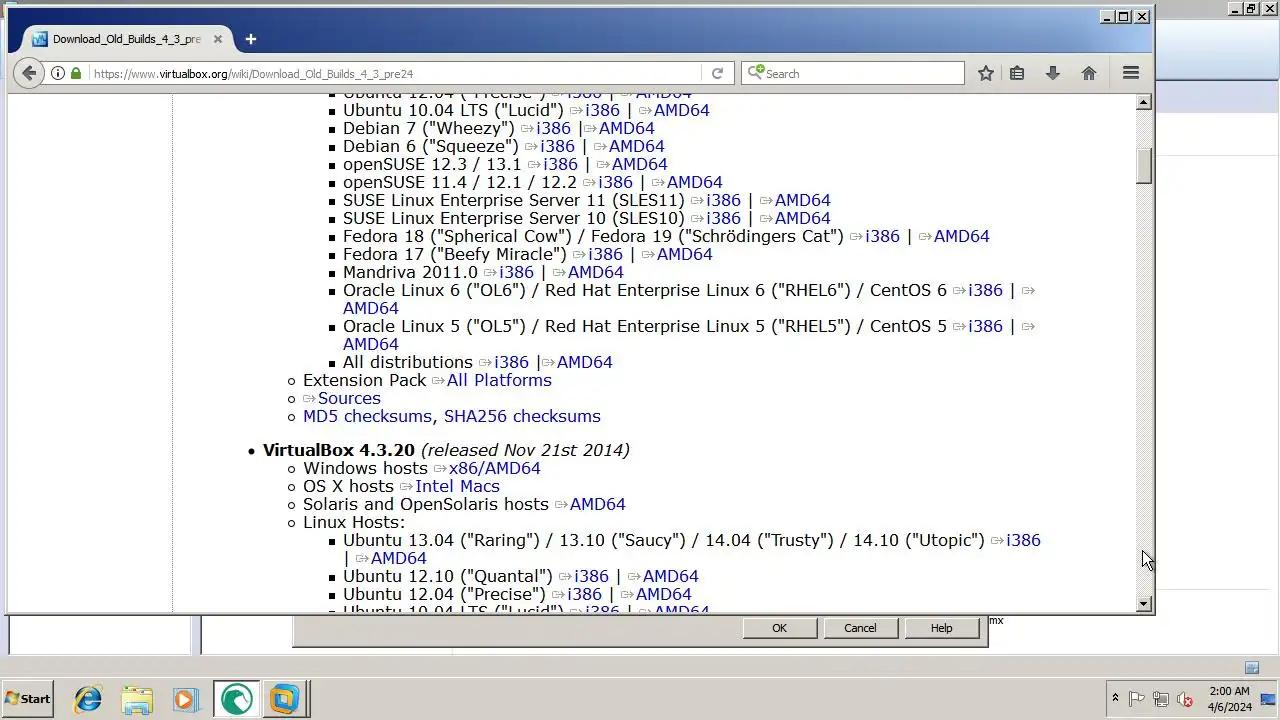The image size is (1280, 720).
Task: Open Mandriva 2011.0 i386 link
Action: [x=516, y=272]
